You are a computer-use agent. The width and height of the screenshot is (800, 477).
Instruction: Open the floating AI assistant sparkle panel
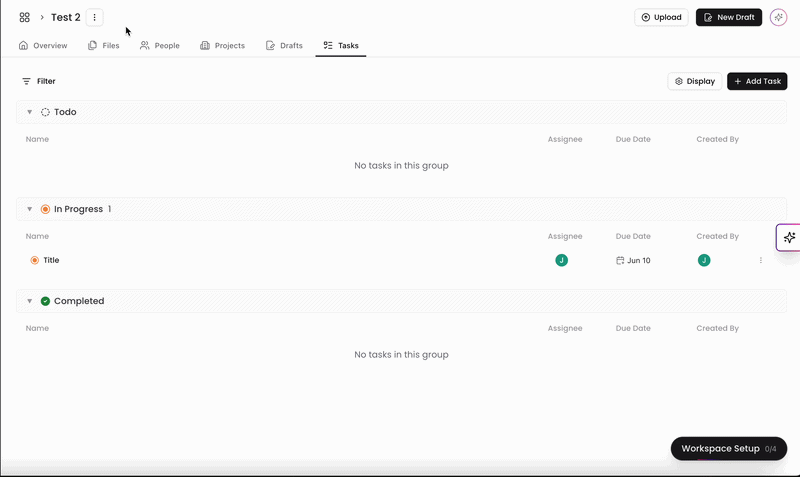click(x=789, y=238)
